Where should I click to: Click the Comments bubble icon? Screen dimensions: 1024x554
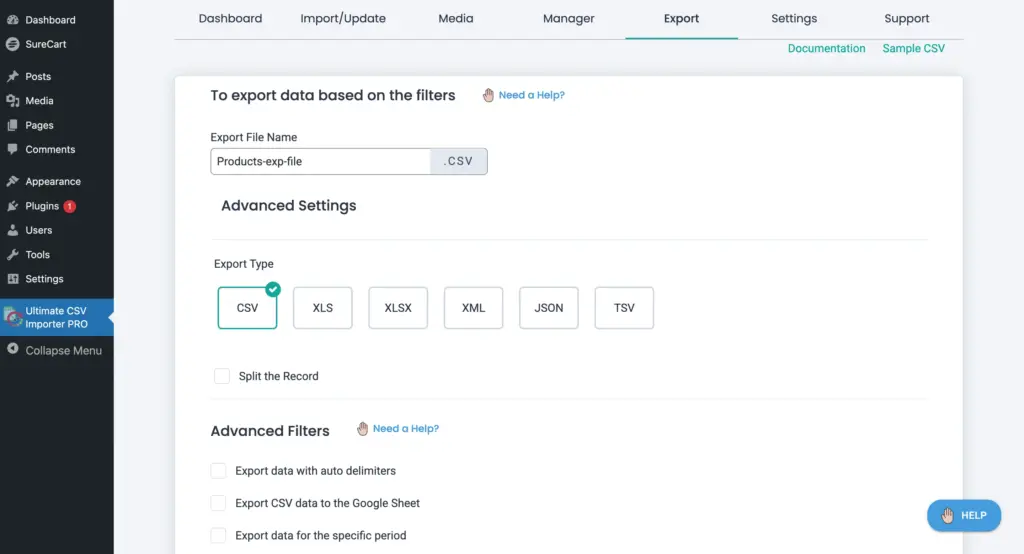(12, 149)
